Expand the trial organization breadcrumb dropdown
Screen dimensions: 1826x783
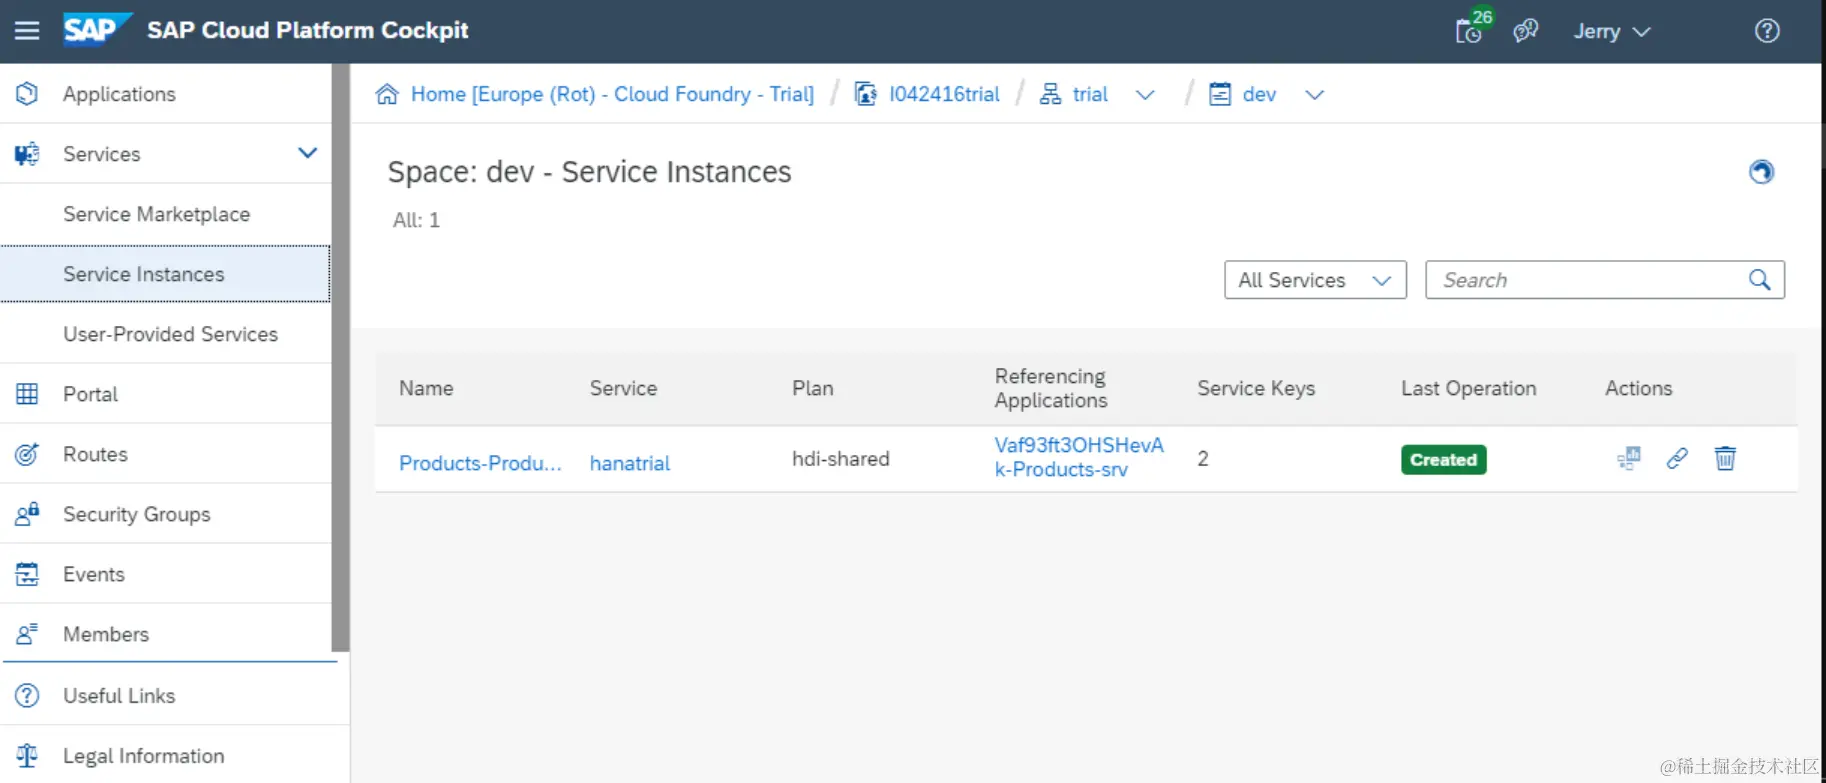pos(1146,95)
